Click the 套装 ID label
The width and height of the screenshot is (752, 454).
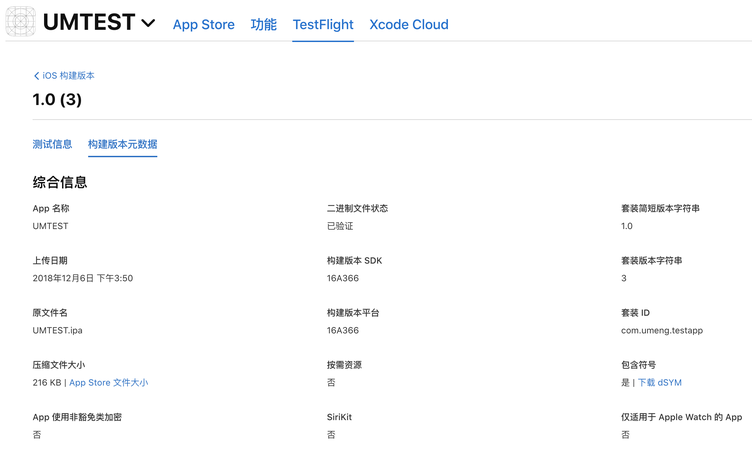635,313
